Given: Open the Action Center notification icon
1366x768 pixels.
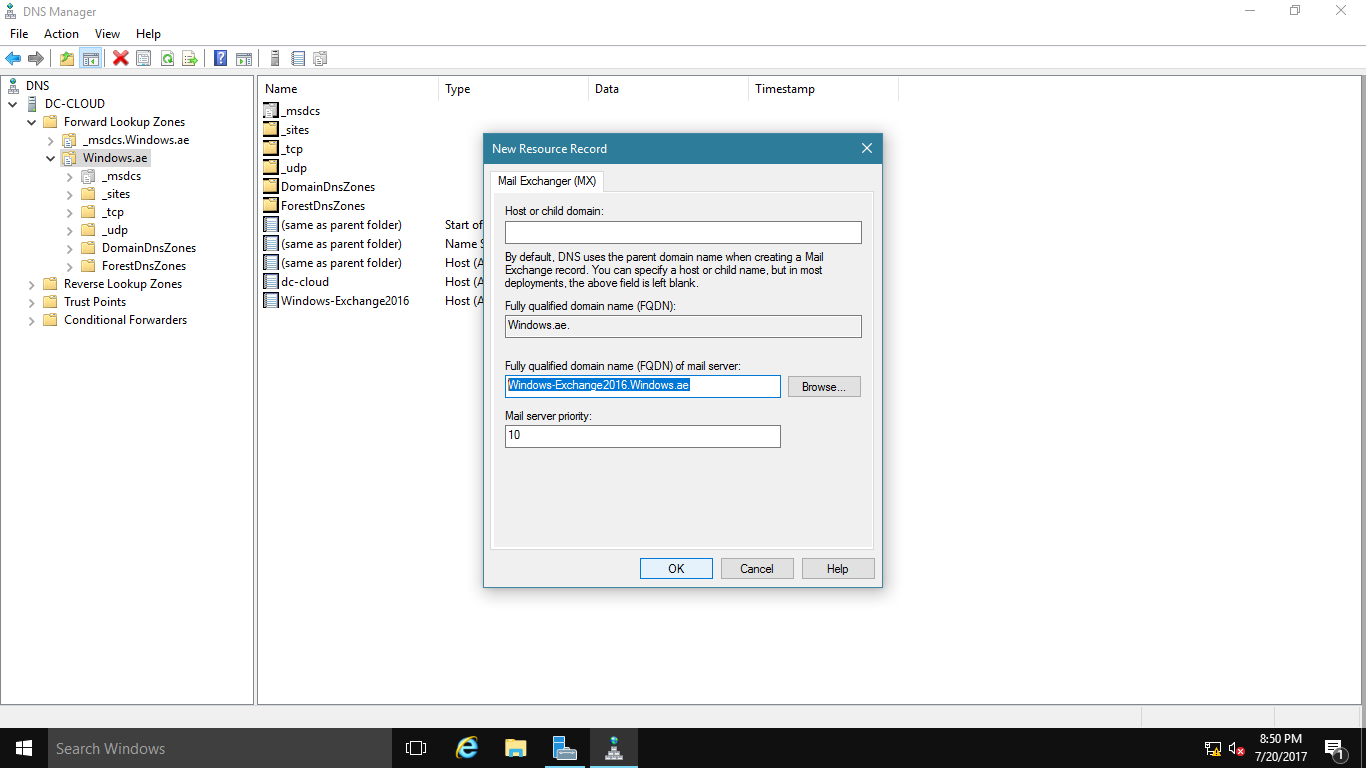Looking at the screenshot, I should pos(1333,748).
